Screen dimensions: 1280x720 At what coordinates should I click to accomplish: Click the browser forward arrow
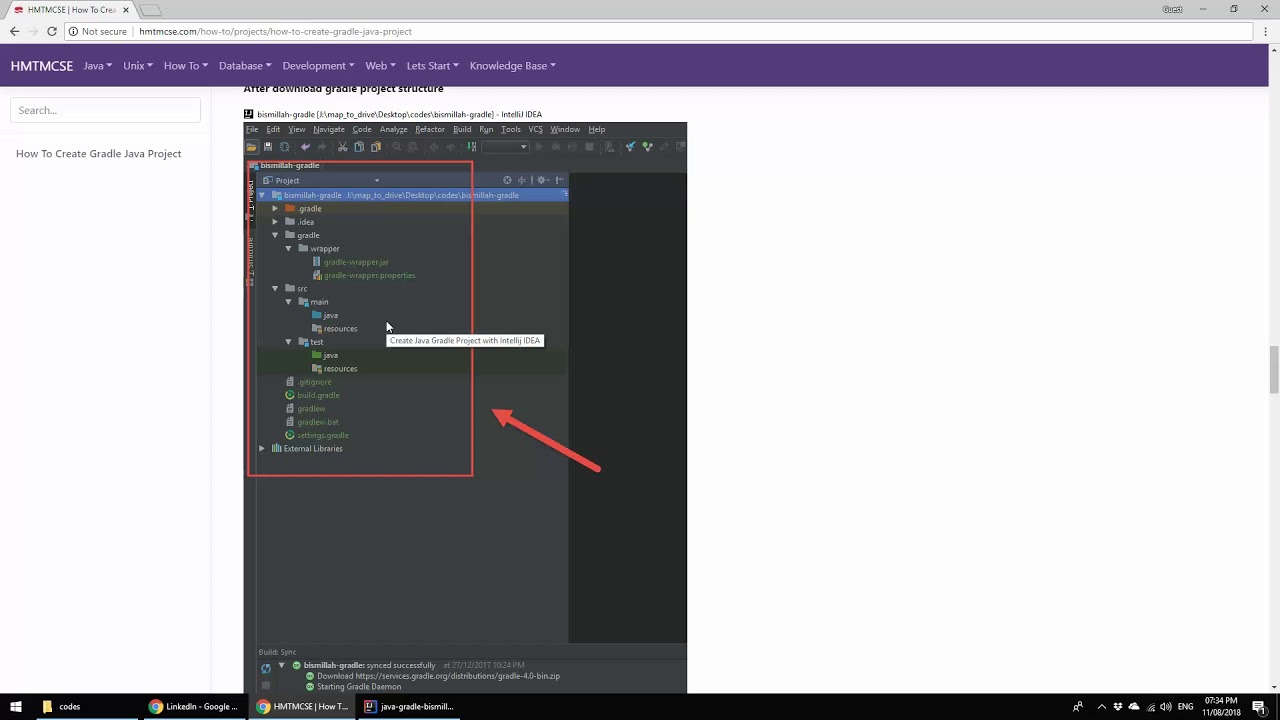[33, 31]
